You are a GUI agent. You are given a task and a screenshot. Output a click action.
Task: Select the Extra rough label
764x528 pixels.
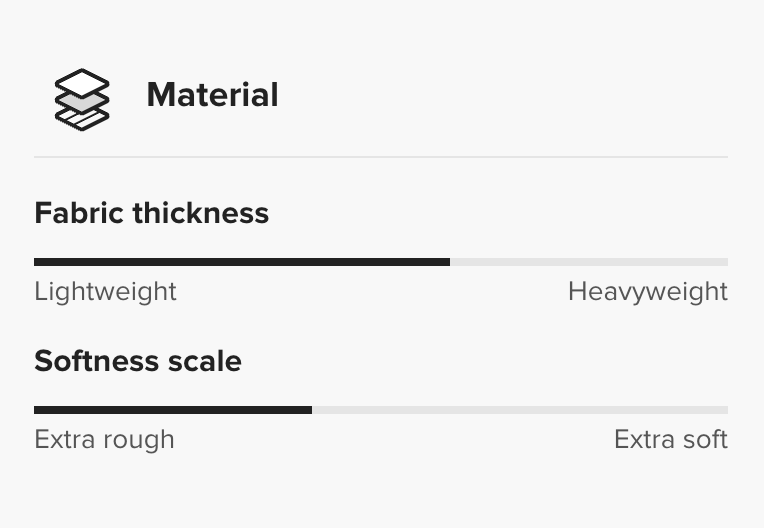pos(104,440)
